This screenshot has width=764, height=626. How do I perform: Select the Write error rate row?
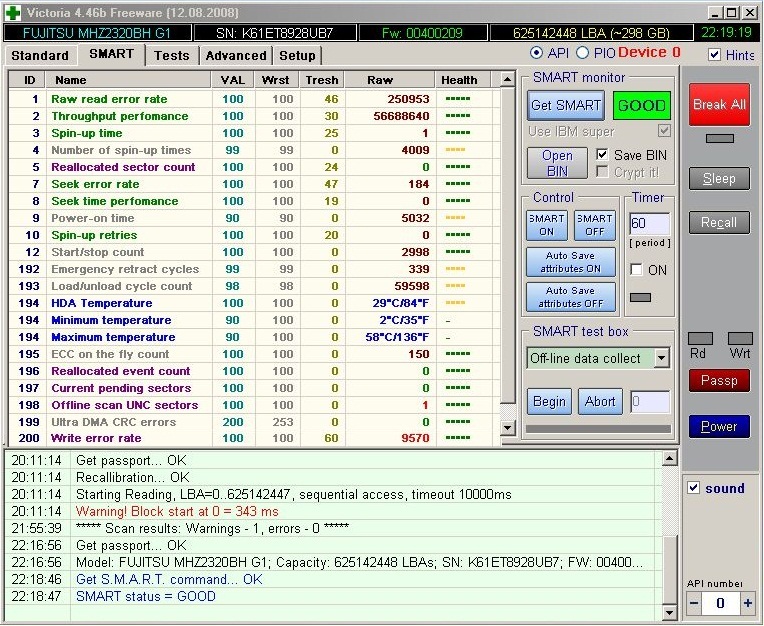253,438
